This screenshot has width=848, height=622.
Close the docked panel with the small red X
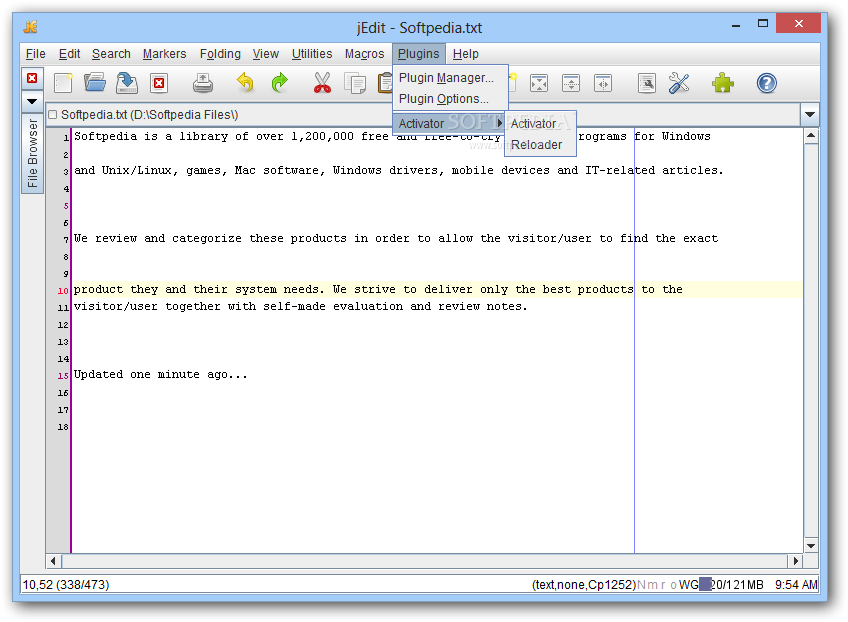(32, 78)
